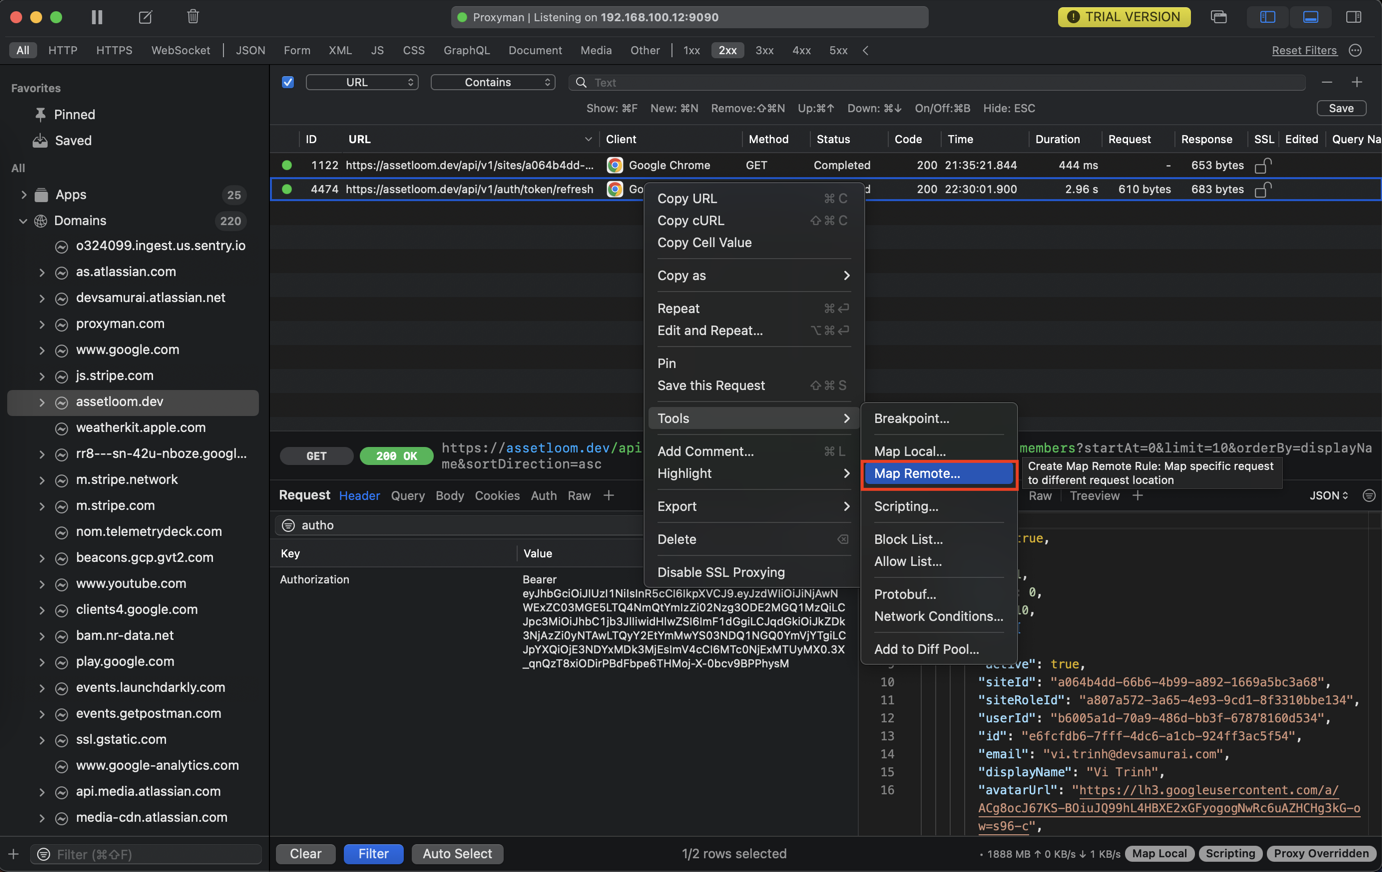Pause recording with the pause icon
This screenshot has width=1382, height=872.
(97, 17)
